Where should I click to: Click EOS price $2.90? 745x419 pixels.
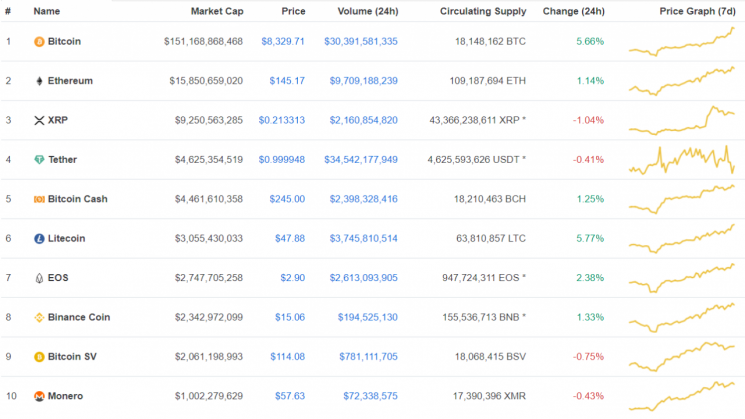pyautogui.click(x=293, y=278)
